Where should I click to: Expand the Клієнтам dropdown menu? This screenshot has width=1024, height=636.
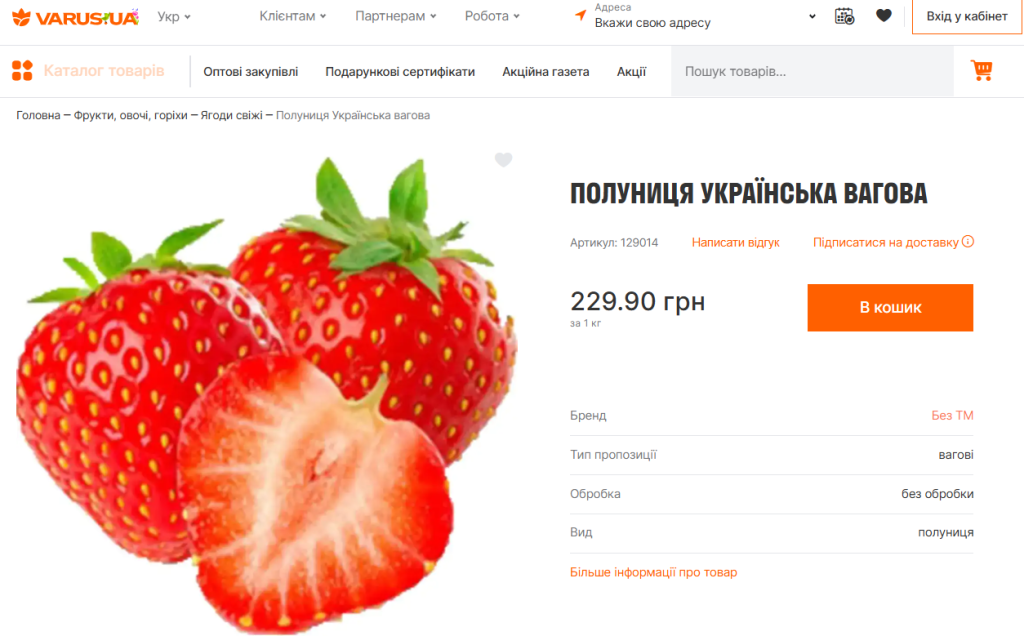[293, 16]
